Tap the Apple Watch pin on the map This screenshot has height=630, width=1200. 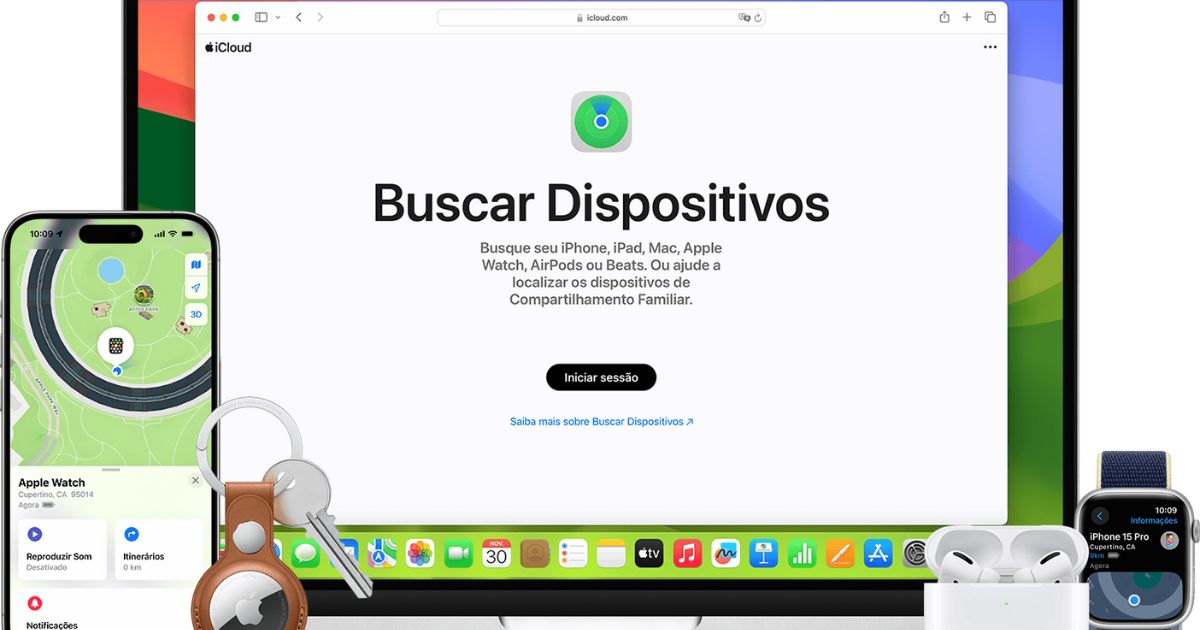coord(116,346)
